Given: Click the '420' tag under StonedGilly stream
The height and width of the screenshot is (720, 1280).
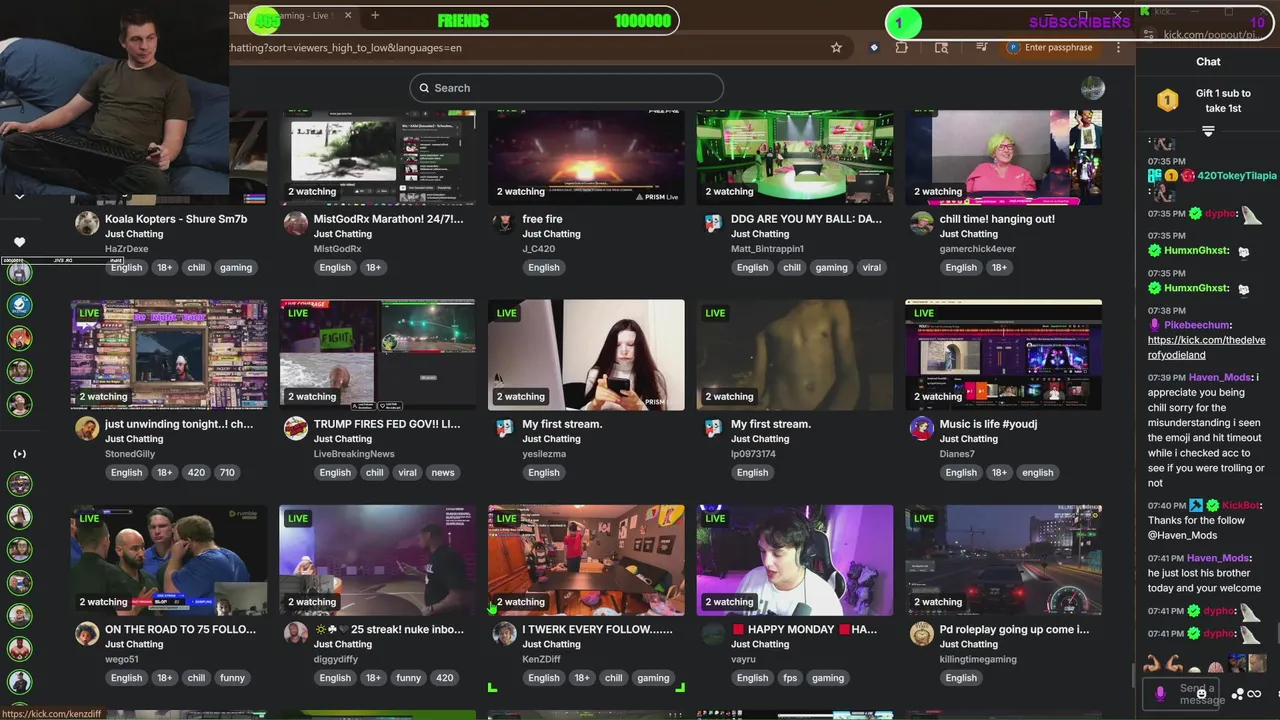Looking at the screenshot, I should coord(196,472).
